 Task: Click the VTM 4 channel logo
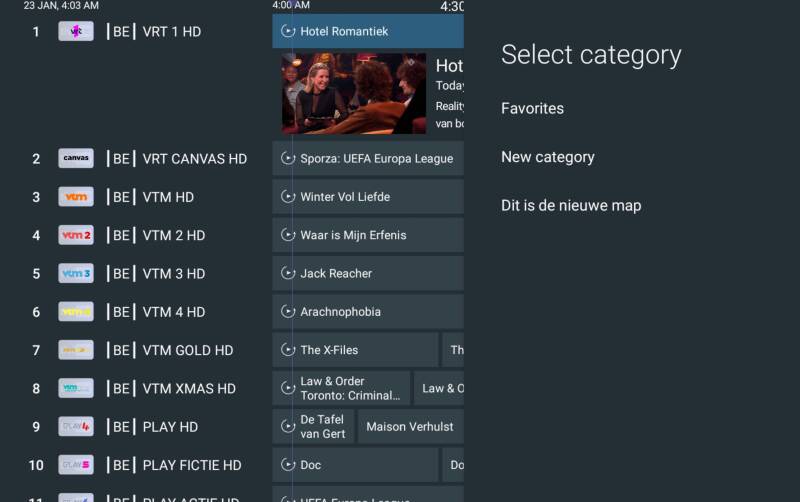click(x=76, y=312)
